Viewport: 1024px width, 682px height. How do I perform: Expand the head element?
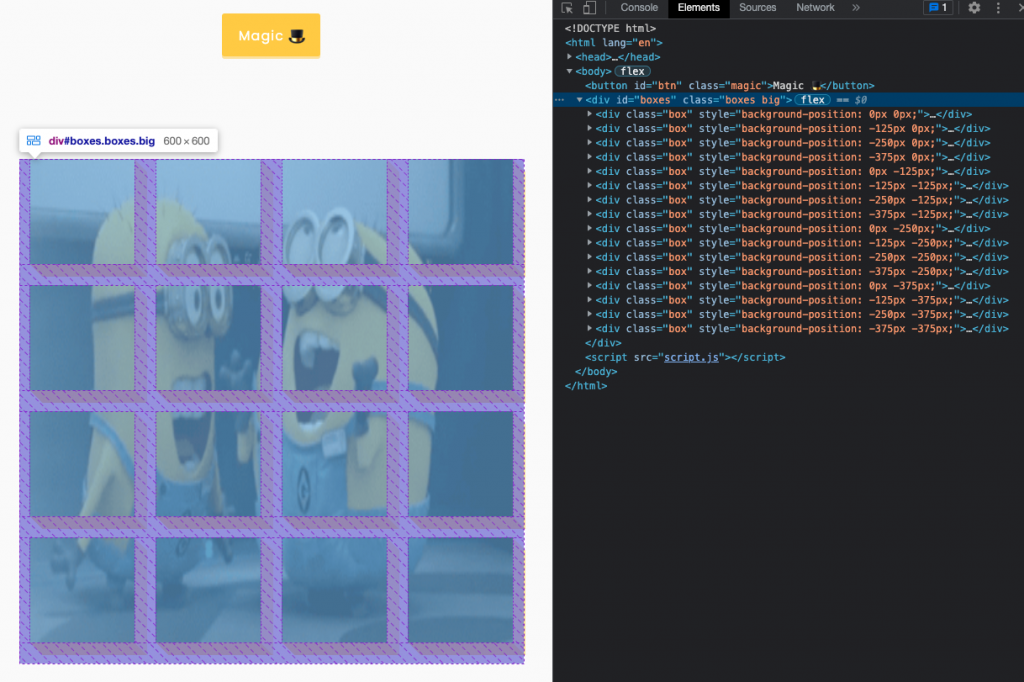pos(569,57)
